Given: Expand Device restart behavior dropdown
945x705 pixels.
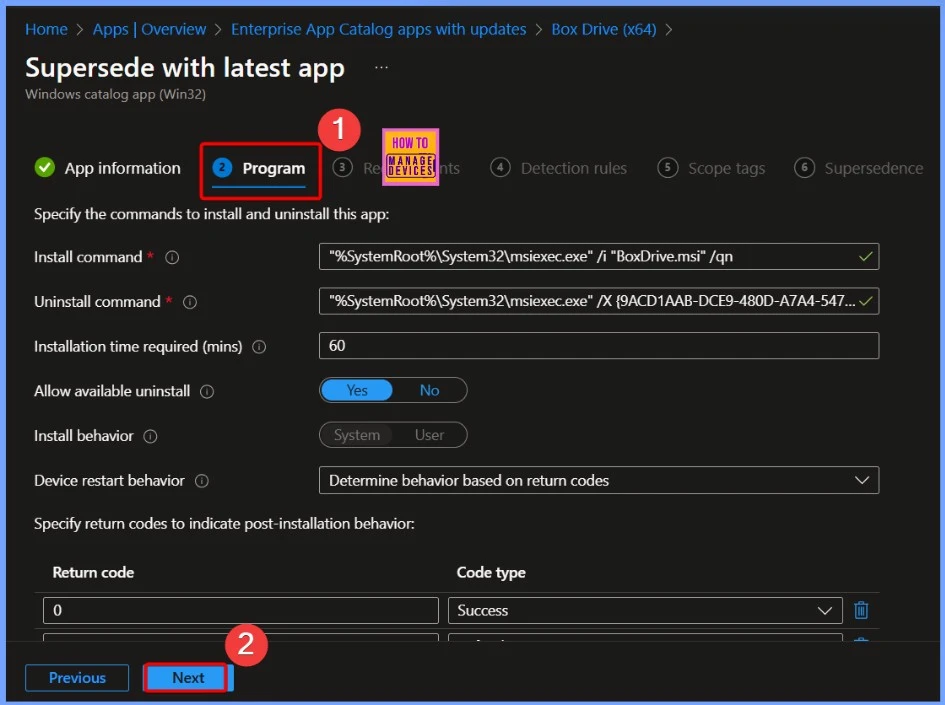Looking at the screenshot, I should click(x=598, y=481).
